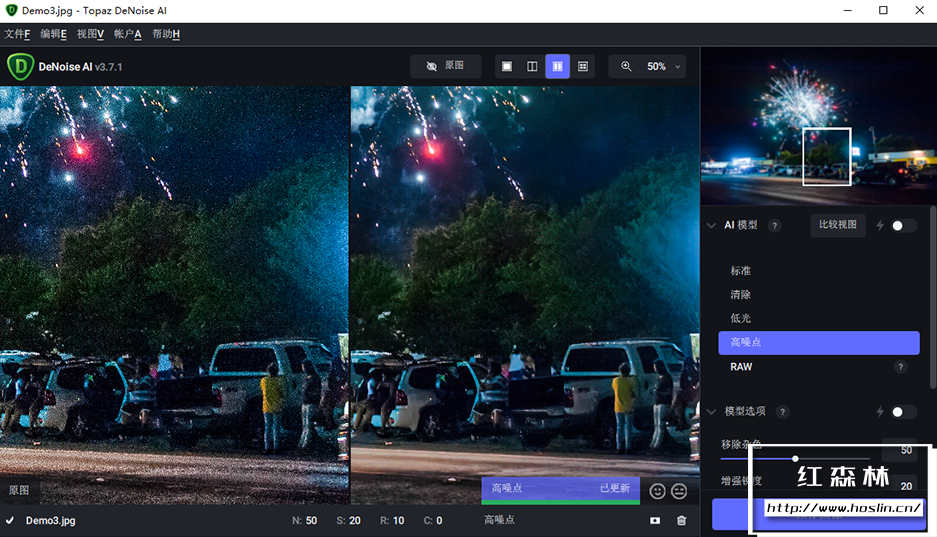The width and height of the screenshot is (937, 537).
Task: Click the mask icon for Demo3.jpg
Action: [655, 520]
